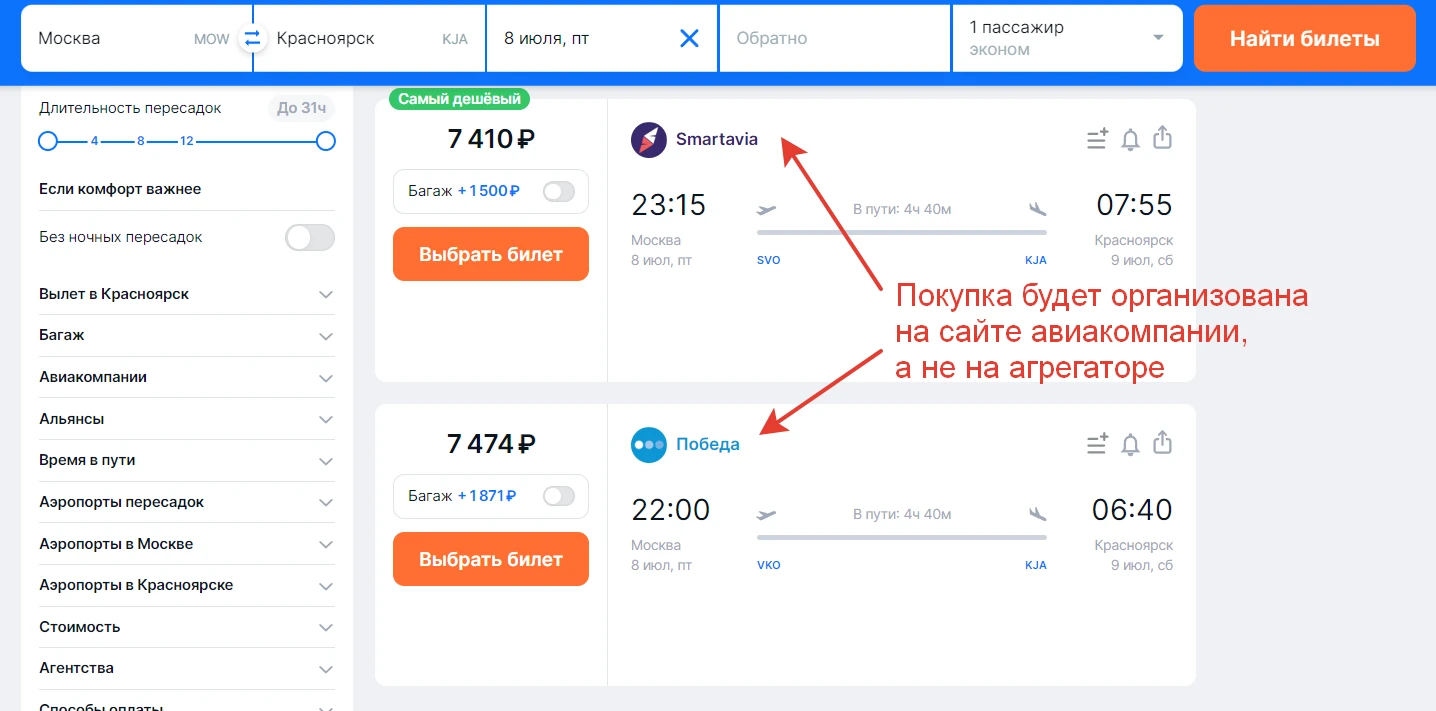Swap origin and destination cities
This screenshot has width=1436, height=711.
[252, 39]
